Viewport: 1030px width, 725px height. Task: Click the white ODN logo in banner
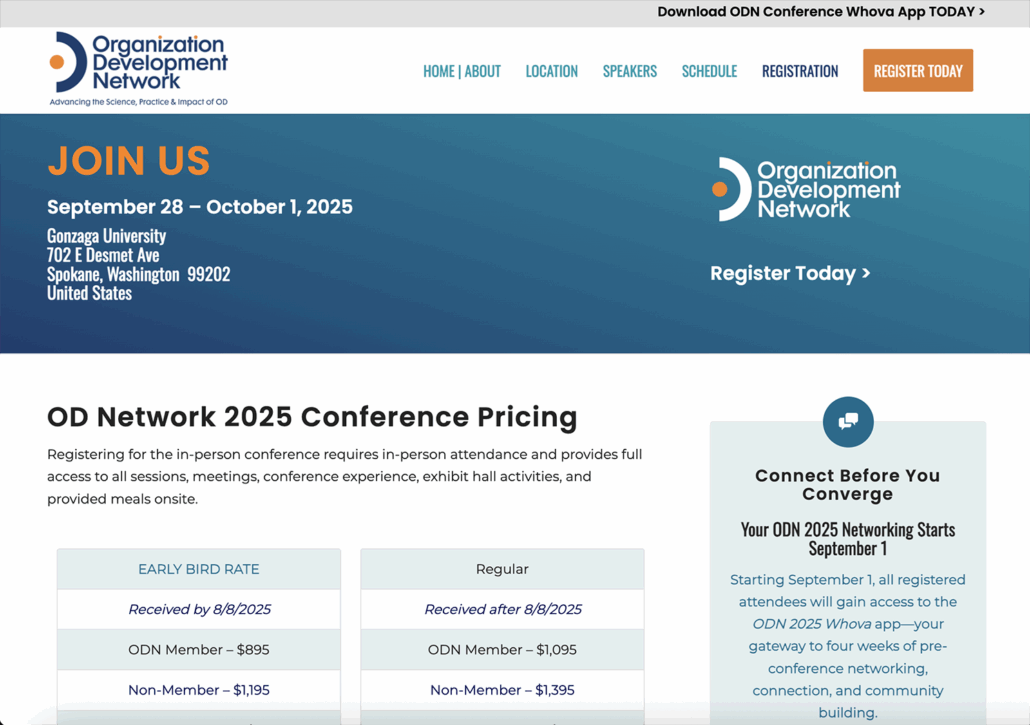point(806,189)
